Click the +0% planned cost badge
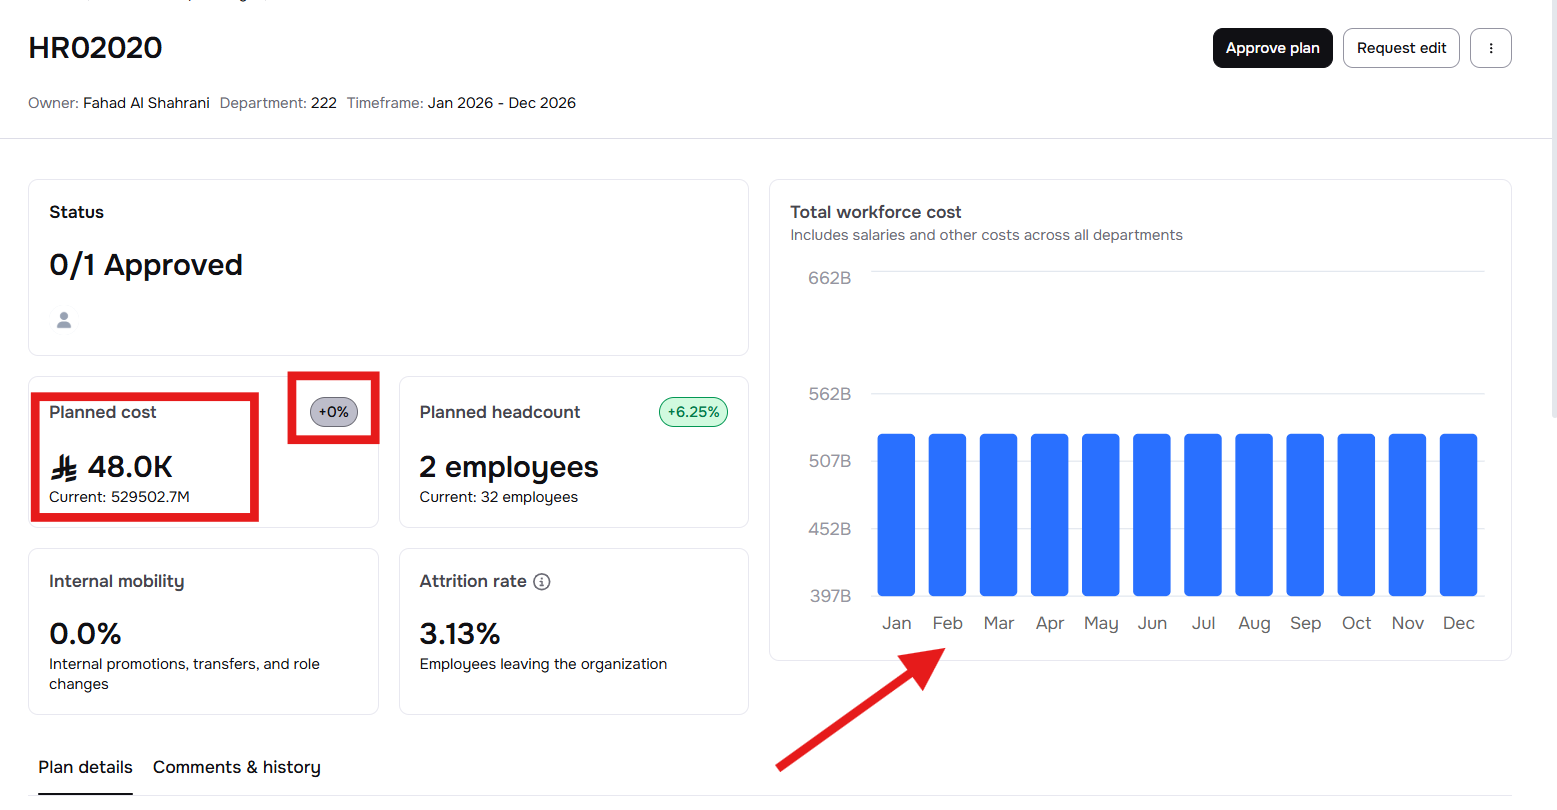The height and width of the screenshot is (810, 1557). tap(333, 412)
